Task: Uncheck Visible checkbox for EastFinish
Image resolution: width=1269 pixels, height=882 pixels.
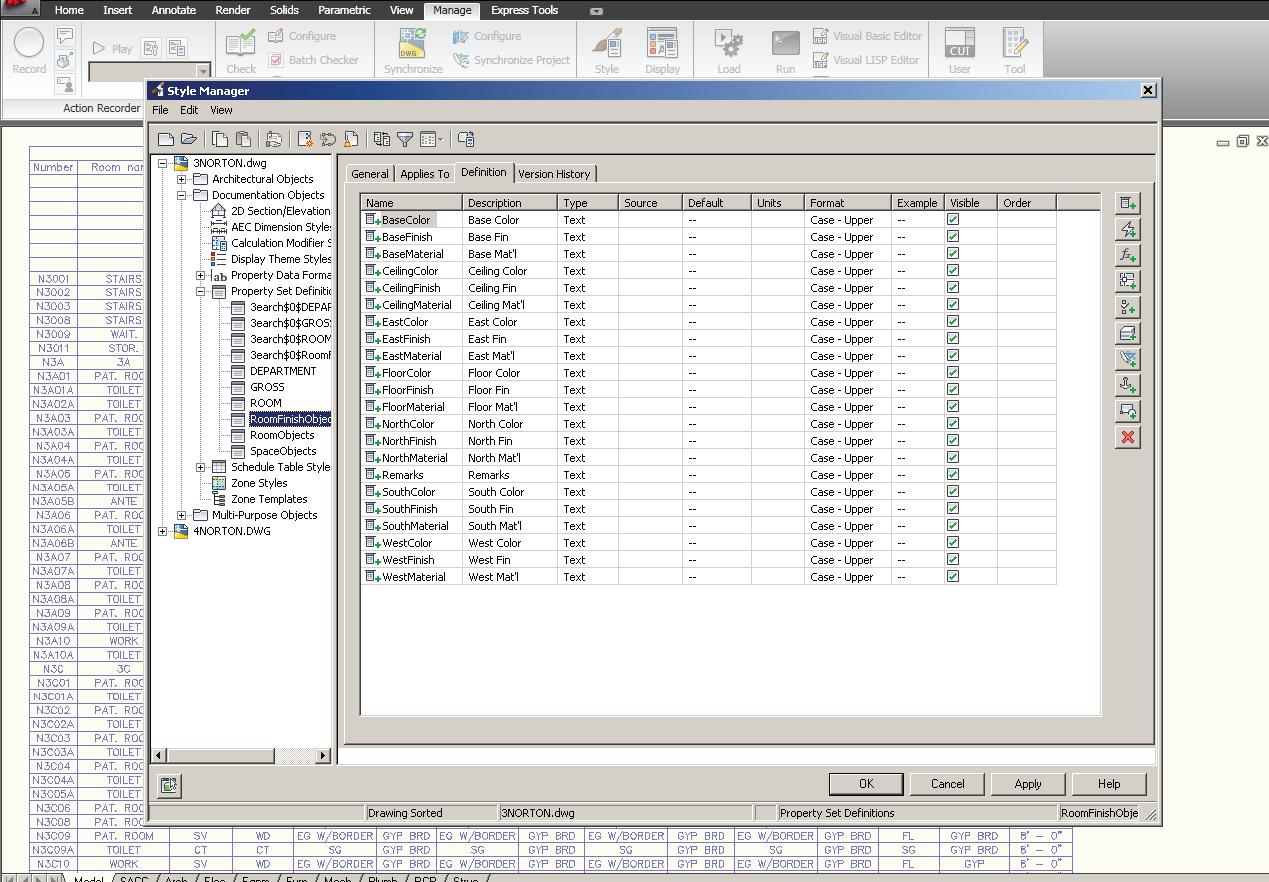Action: coord(953,338)
